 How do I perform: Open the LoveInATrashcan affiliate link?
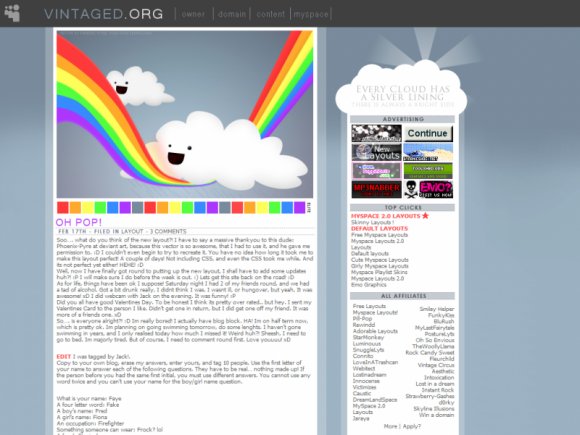coord(375,362)
